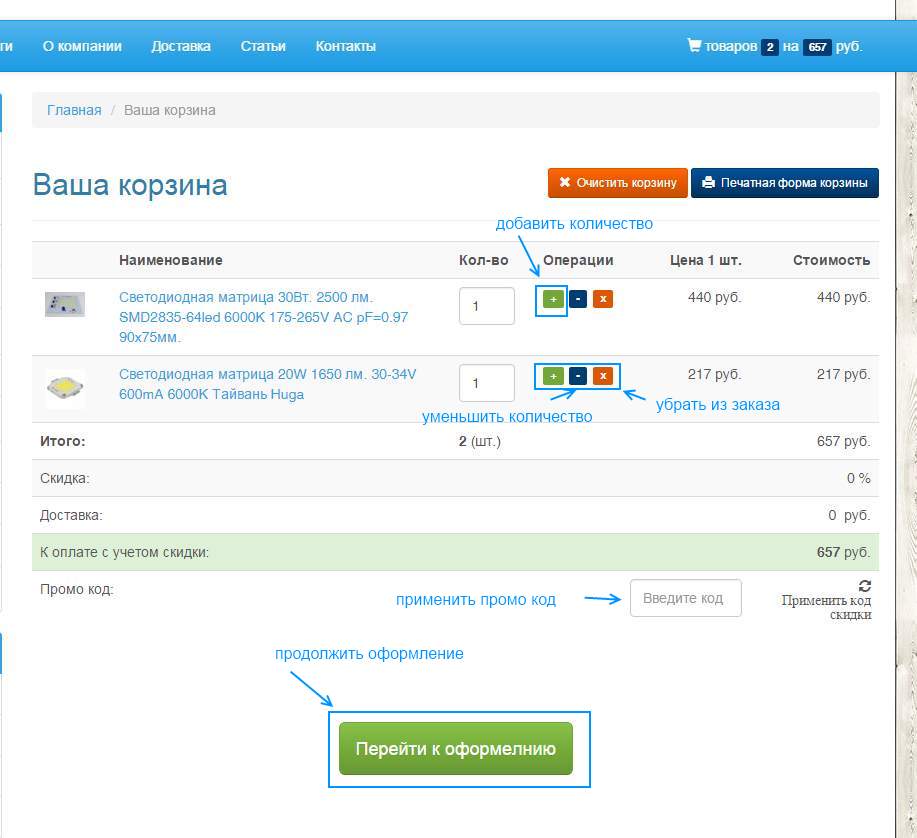This screenshot has height=838, width=917.
Task: Remove the 30Вт LED matrix from cart
Action: (603, 299)
